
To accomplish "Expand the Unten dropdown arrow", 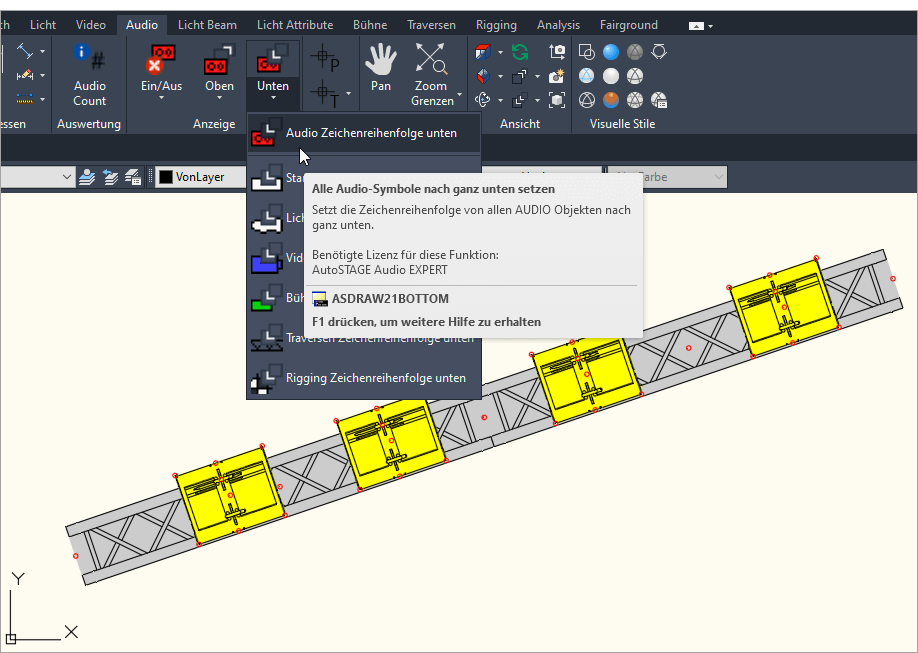I will (272, 101).
